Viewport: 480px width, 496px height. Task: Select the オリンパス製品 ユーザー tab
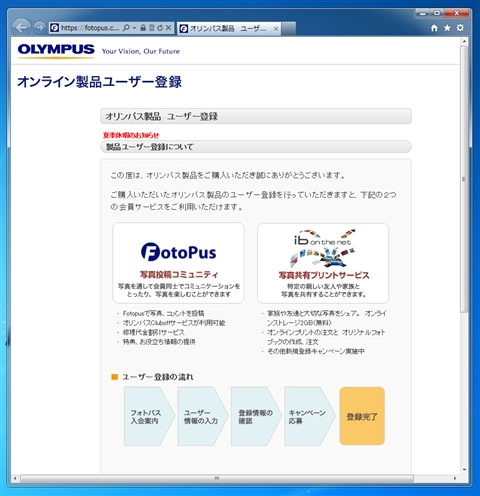pos(228,29)
